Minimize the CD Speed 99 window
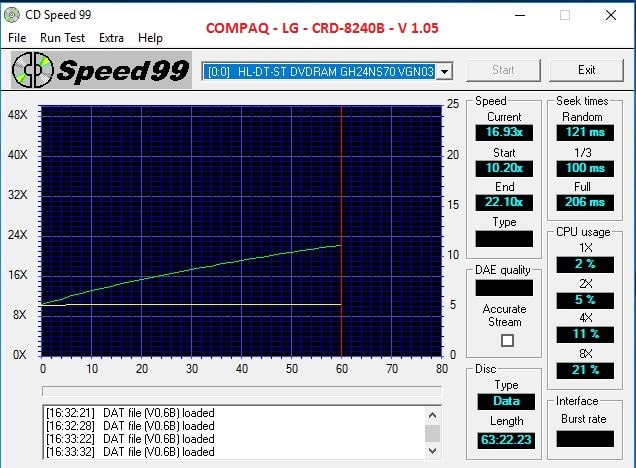The height and width of the screenshot is (468, 636). (x=520, y=15)
